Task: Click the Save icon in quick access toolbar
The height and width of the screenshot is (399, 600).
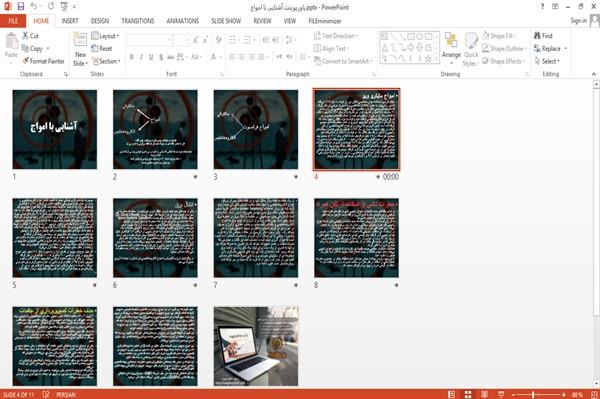Action: tap(21, 7)
